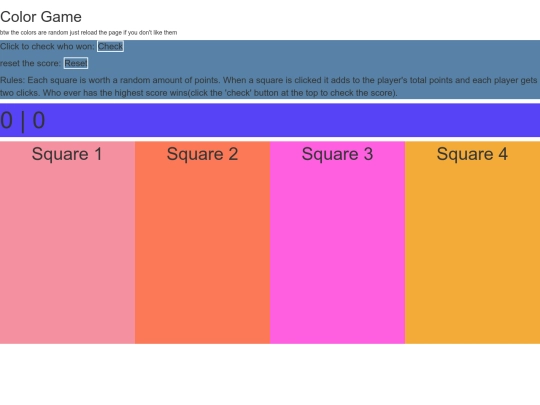Click the 'btw the colors are random' note
The height and width of the screenshot is (405, 540).
(x=89, y=33)
